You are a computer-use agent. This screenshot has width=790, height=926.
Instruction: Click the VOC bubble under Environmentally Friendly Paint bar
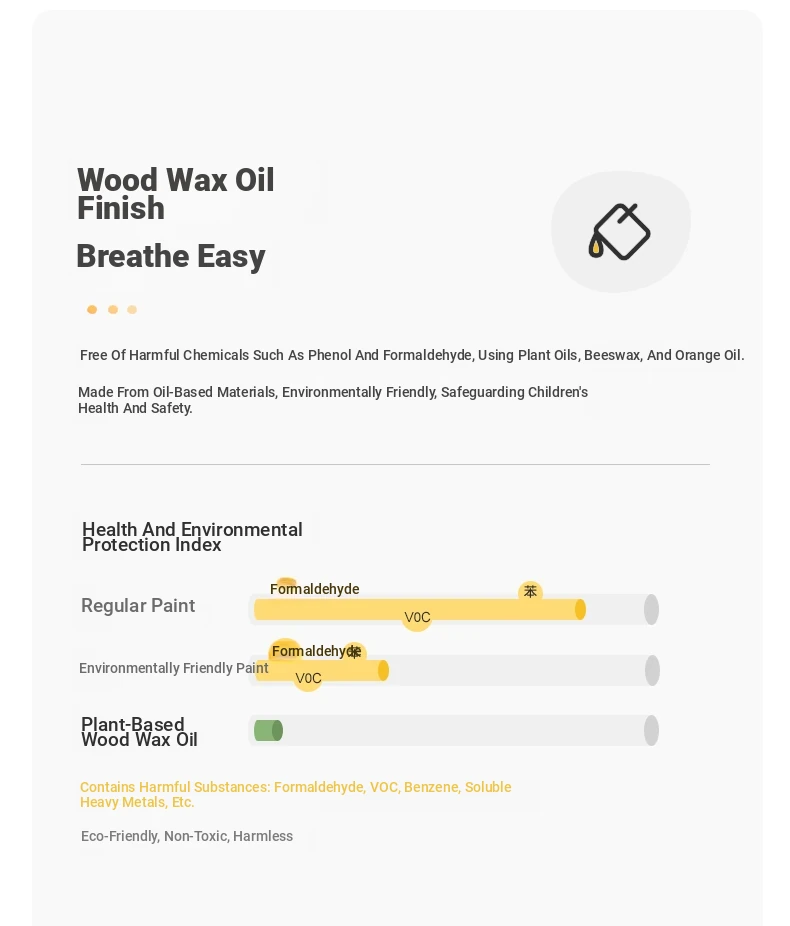coord(308,678)
